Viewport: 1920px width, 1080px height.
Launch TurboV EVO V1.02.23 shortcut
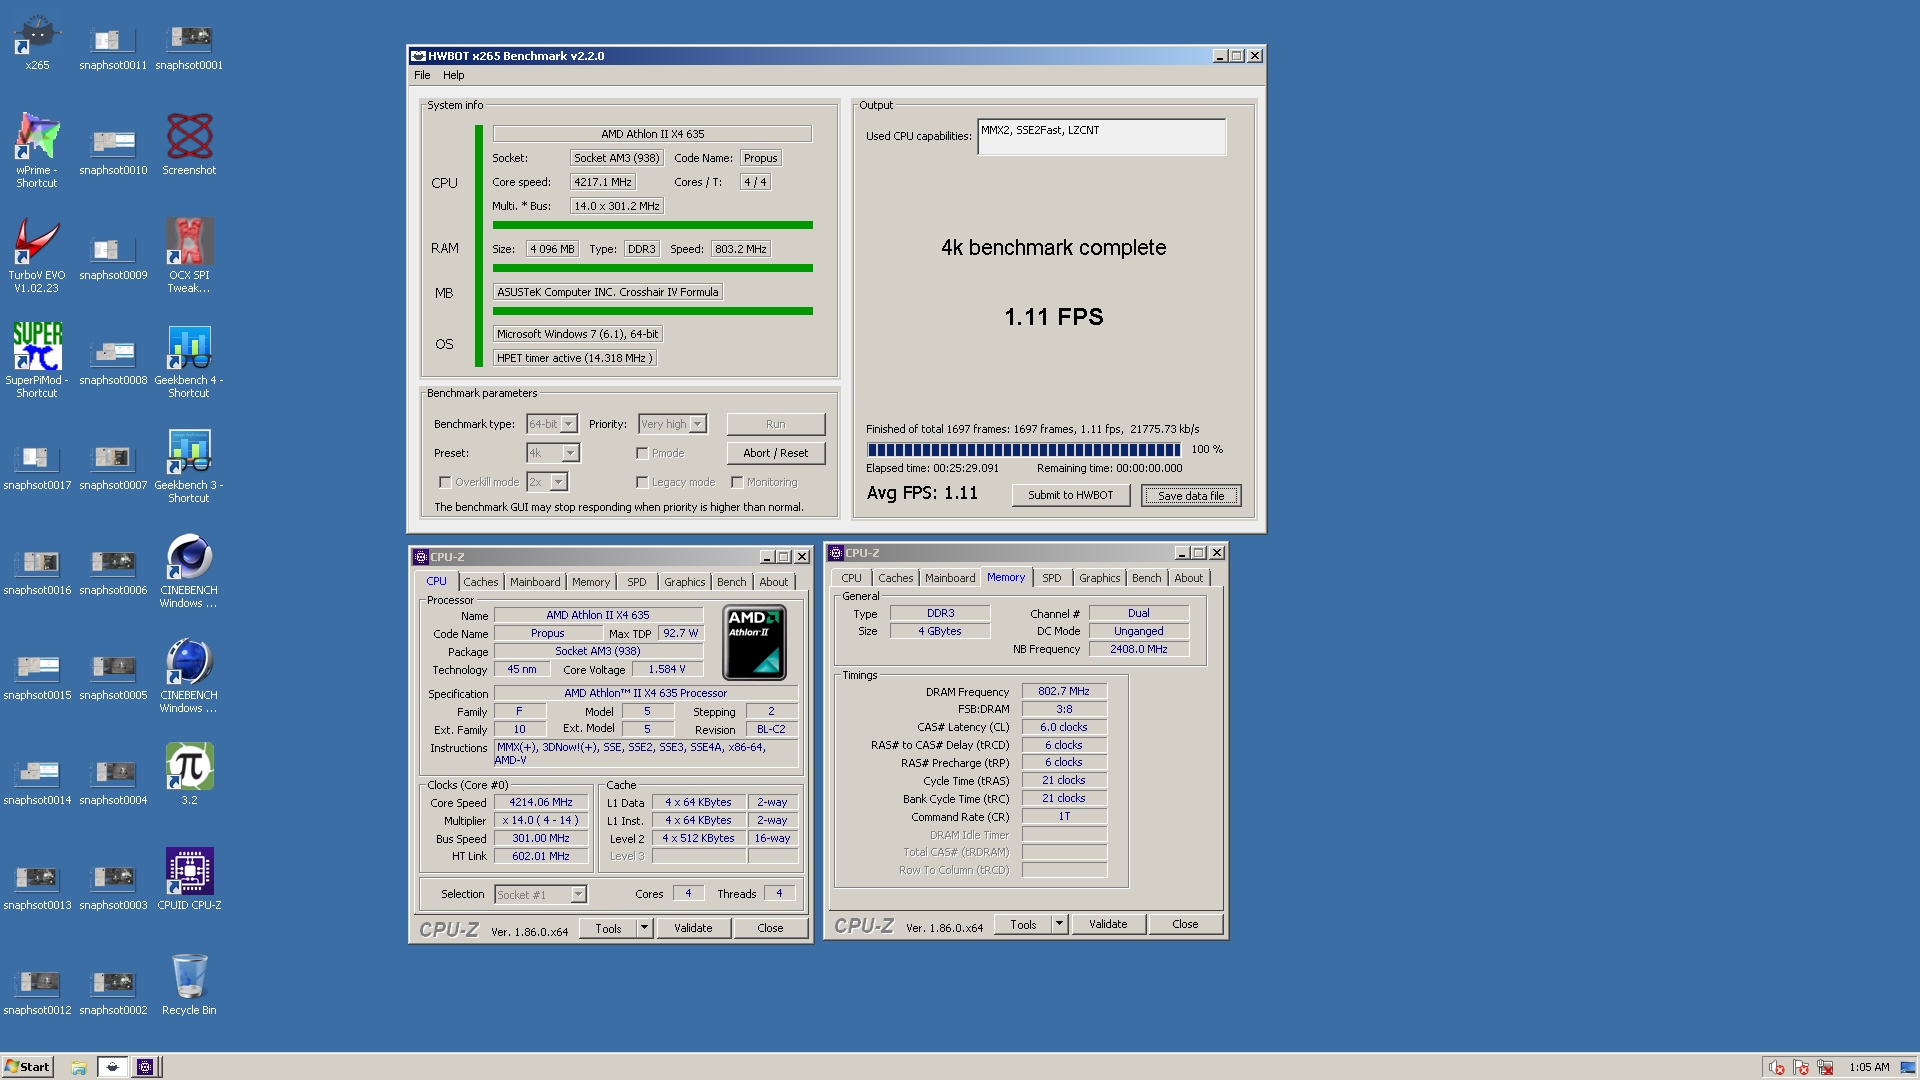(37, 254)
